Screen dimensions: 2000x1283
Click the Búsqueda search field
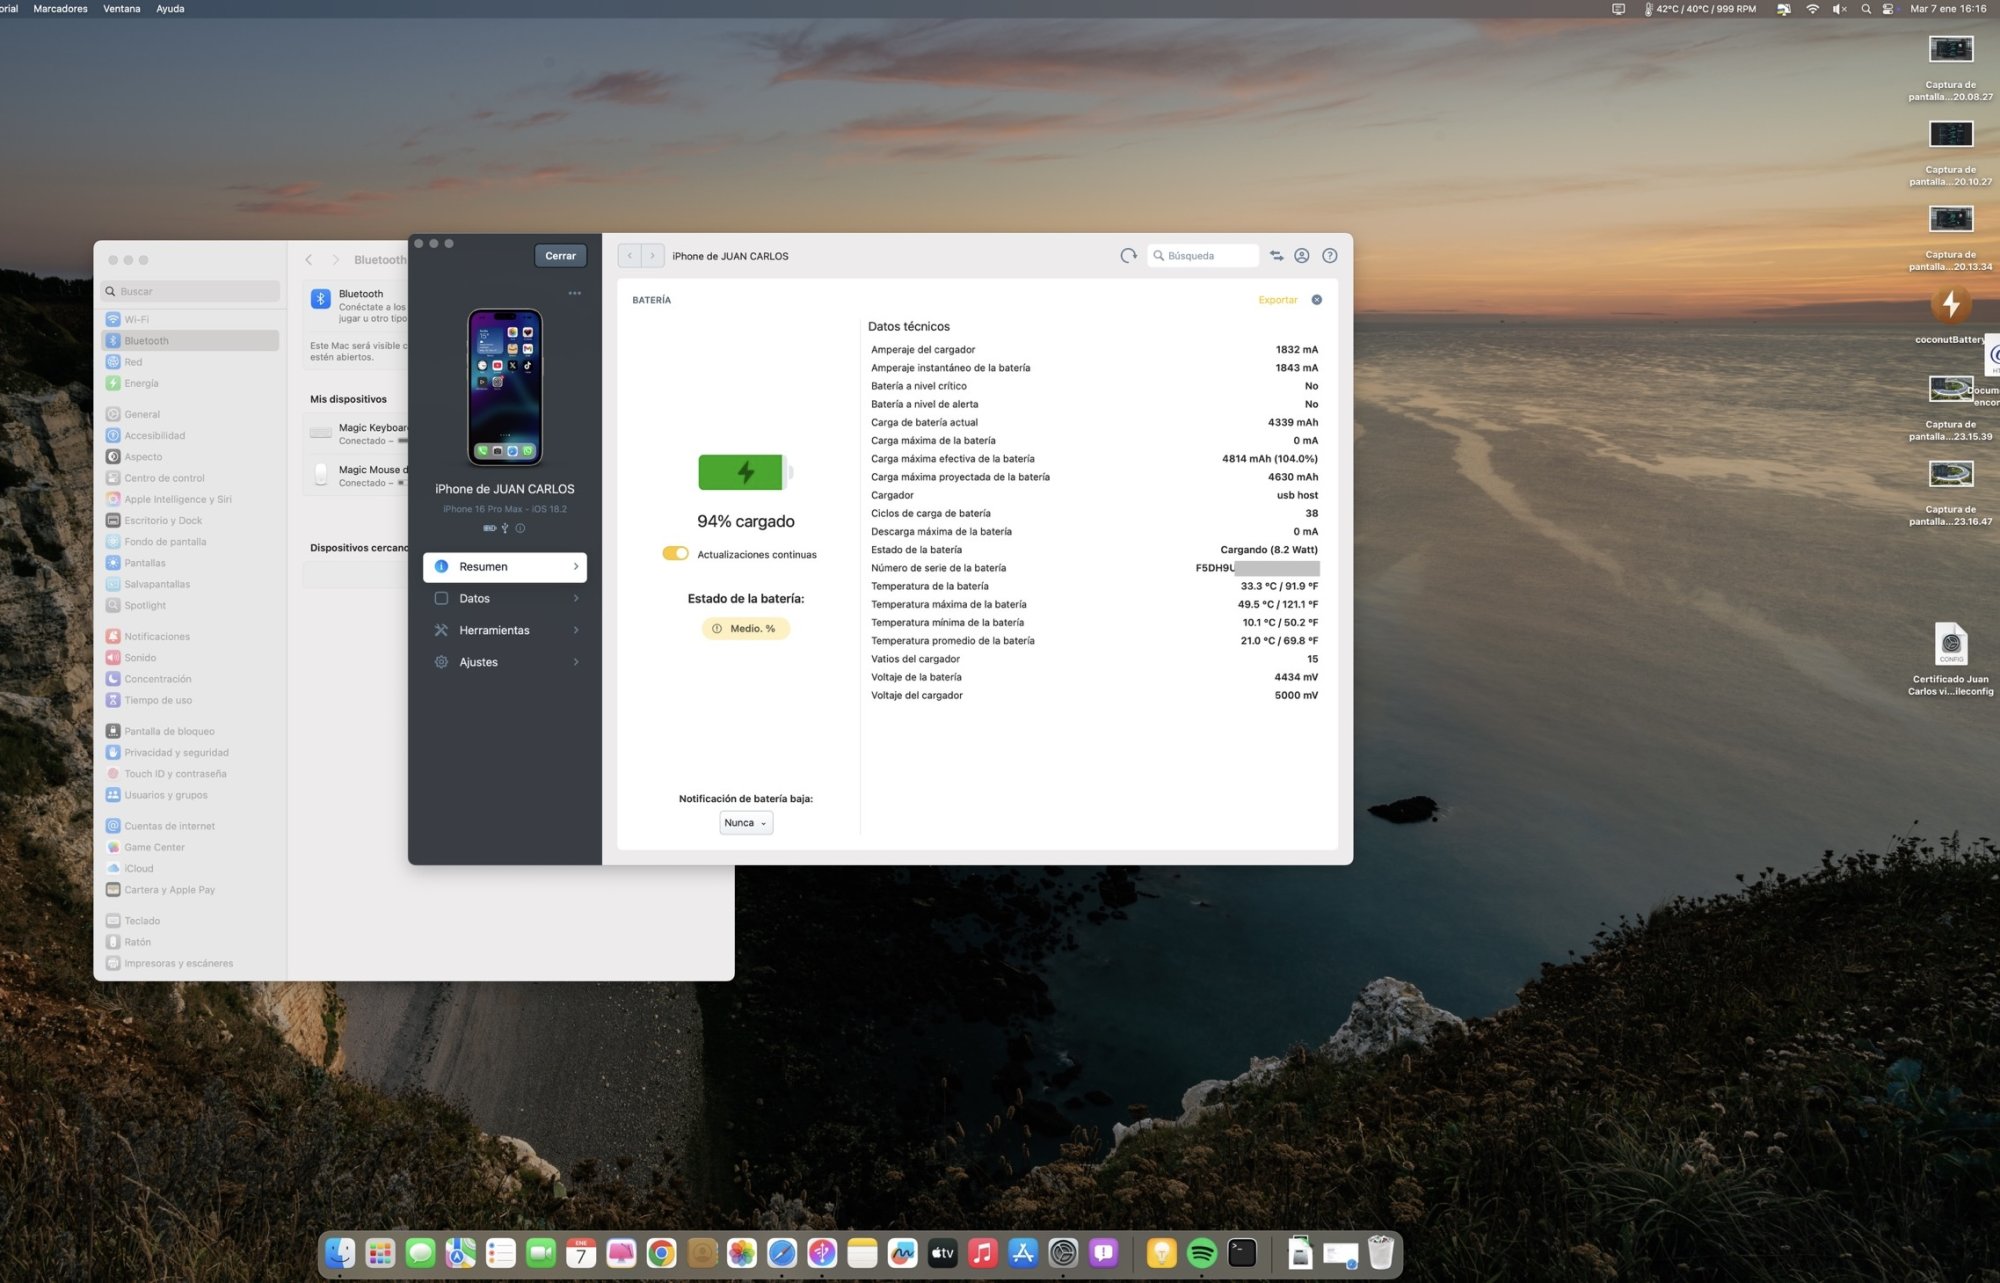click(1203, 256)
